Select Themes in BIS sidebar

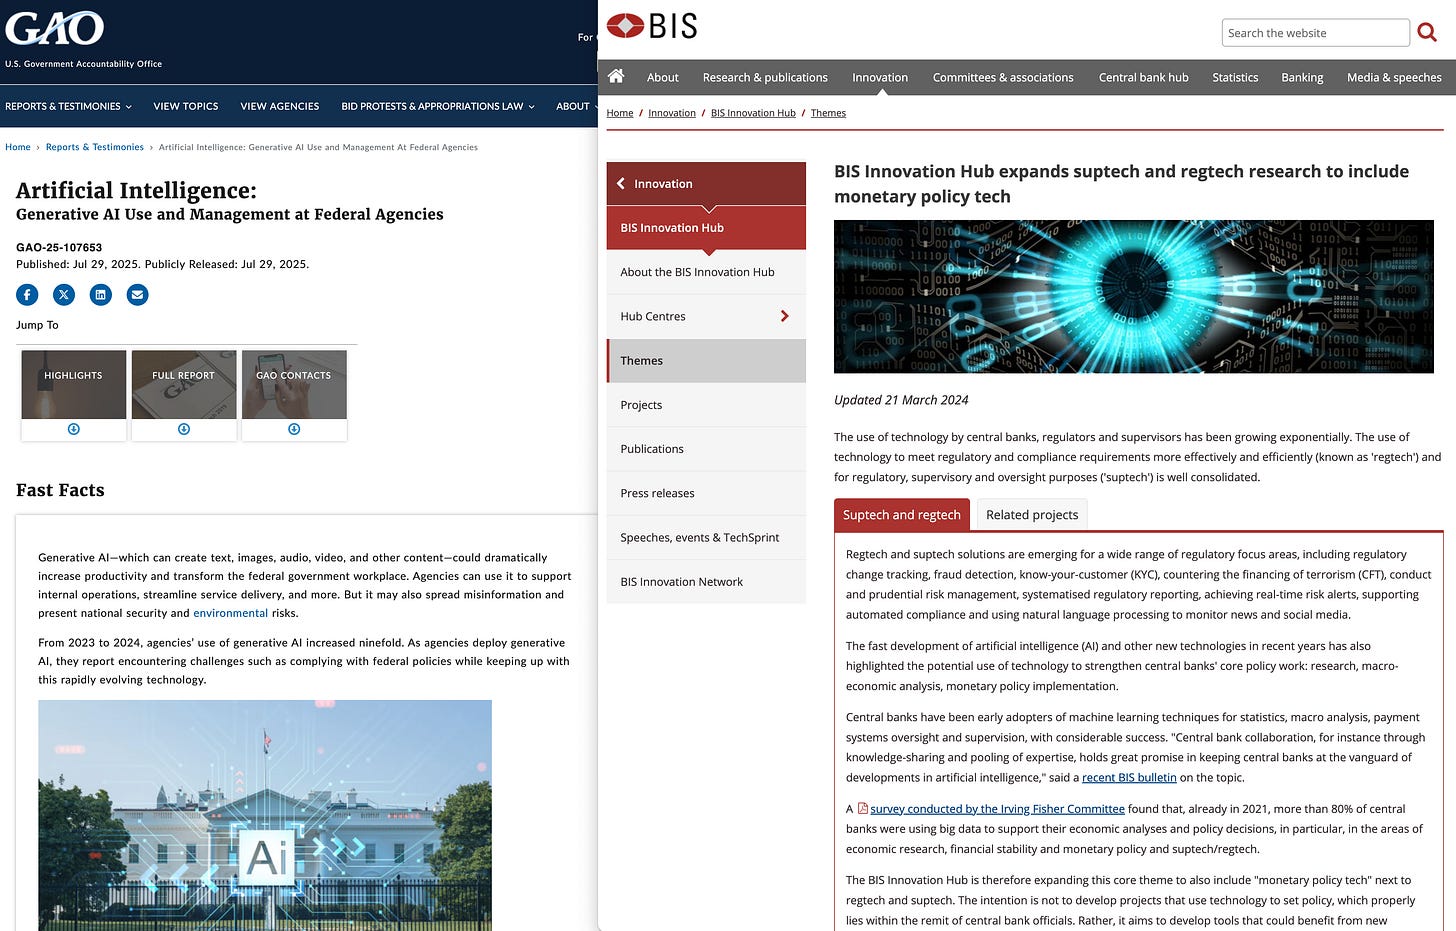pyautogui.click(x=706, y=361)
